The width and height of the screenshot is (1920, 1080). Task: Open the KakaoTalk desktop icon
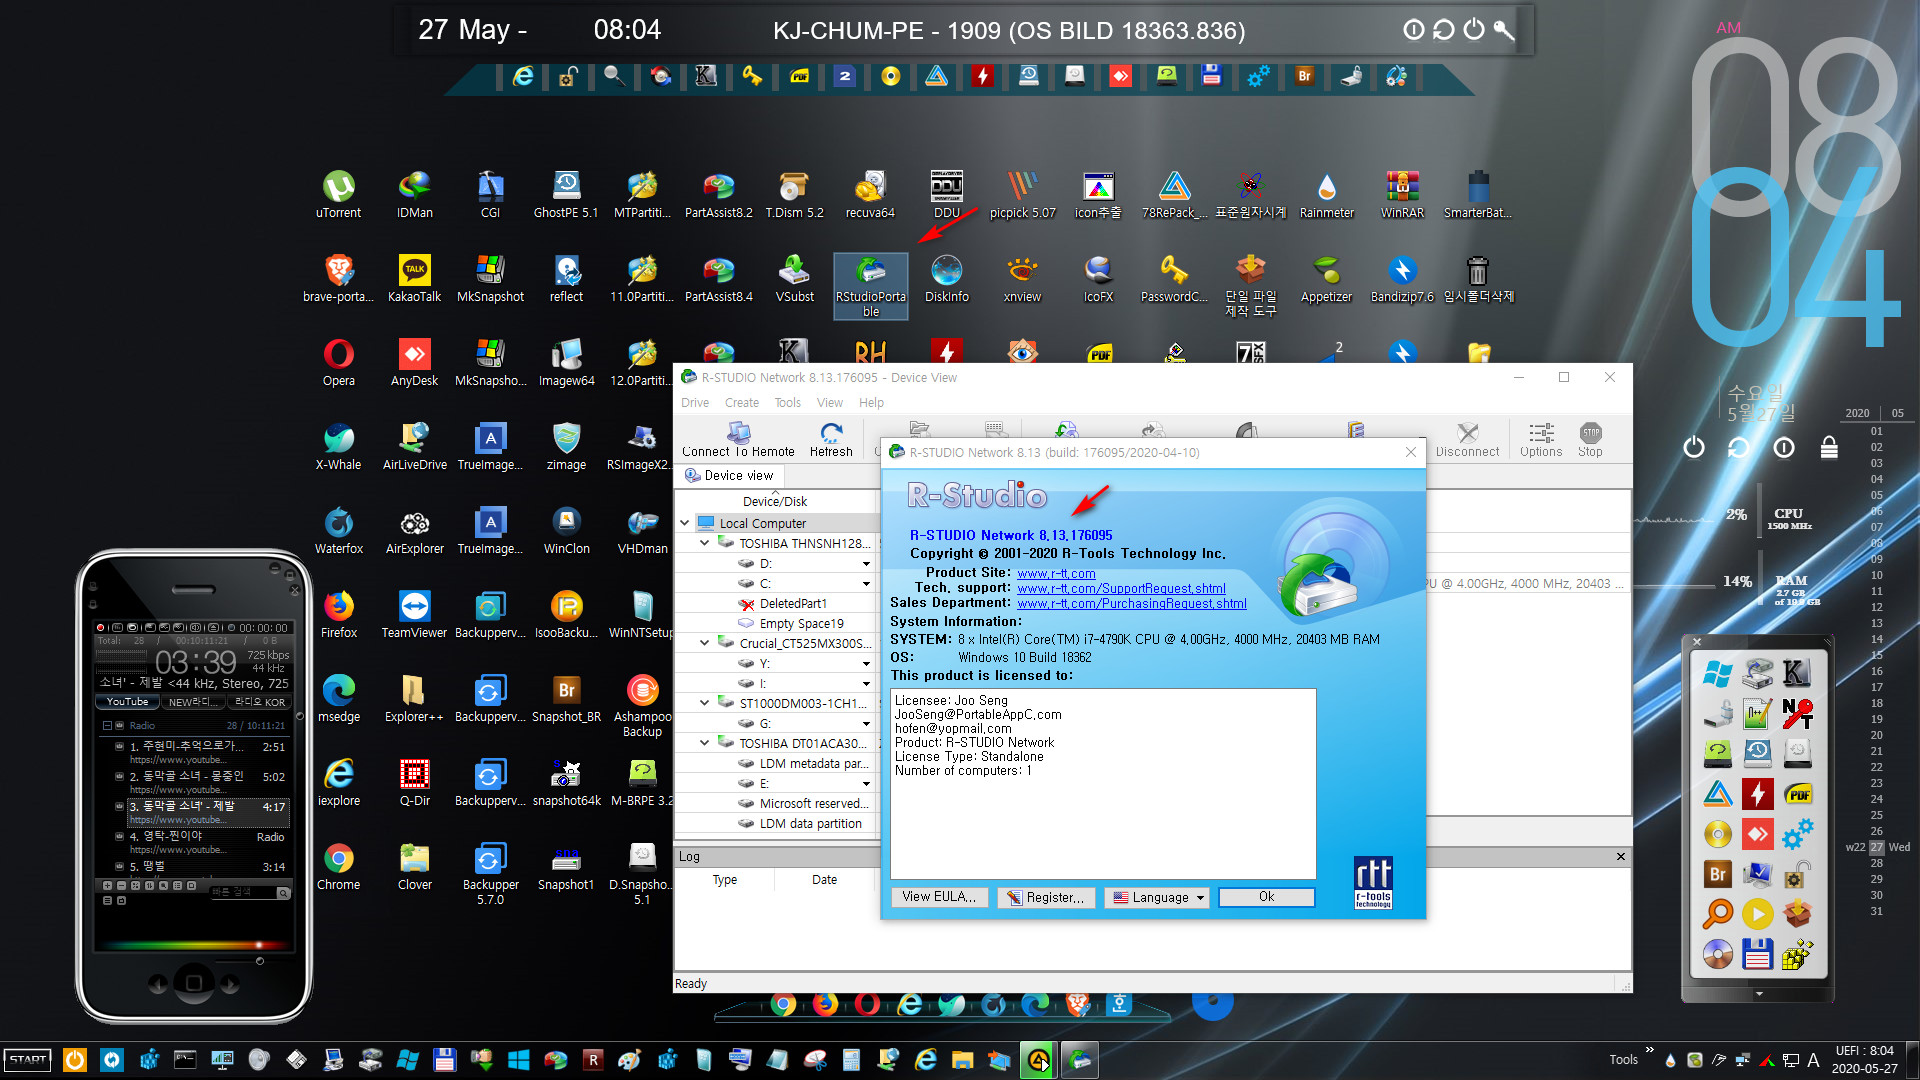pyautogui.click(x=414, y=279)
